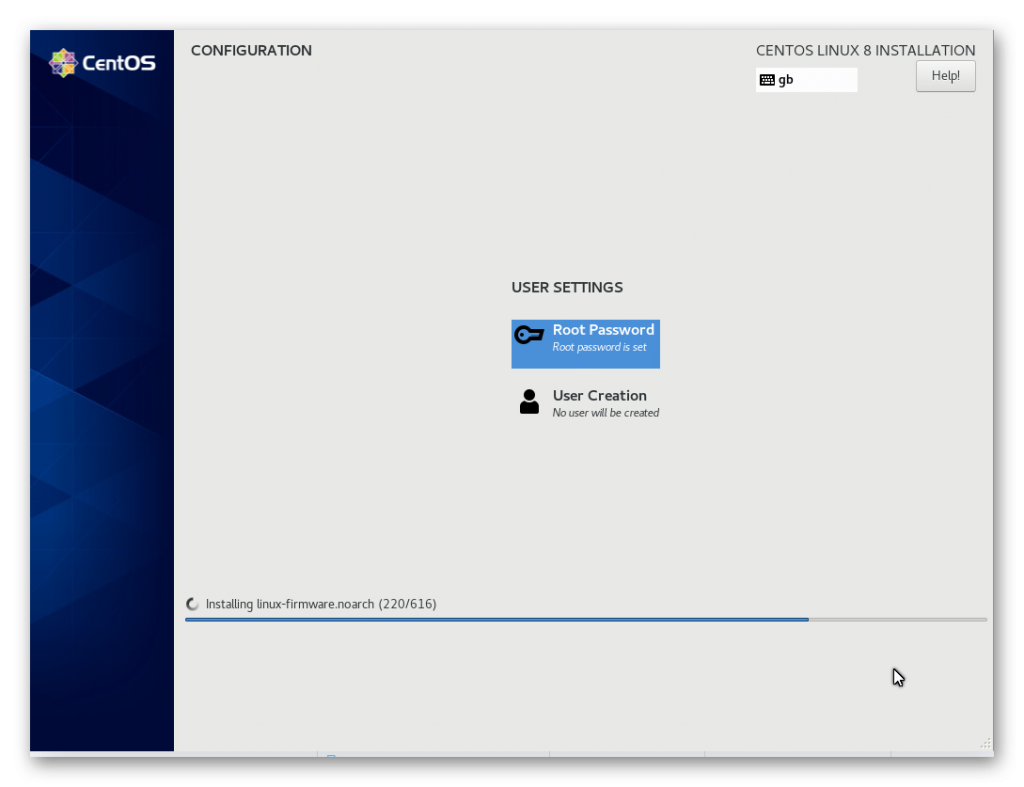Click the 'Installing linux-firmware.noarch (220/616)' status text
Screen dimensions: 1024x787
pos(321,604)
